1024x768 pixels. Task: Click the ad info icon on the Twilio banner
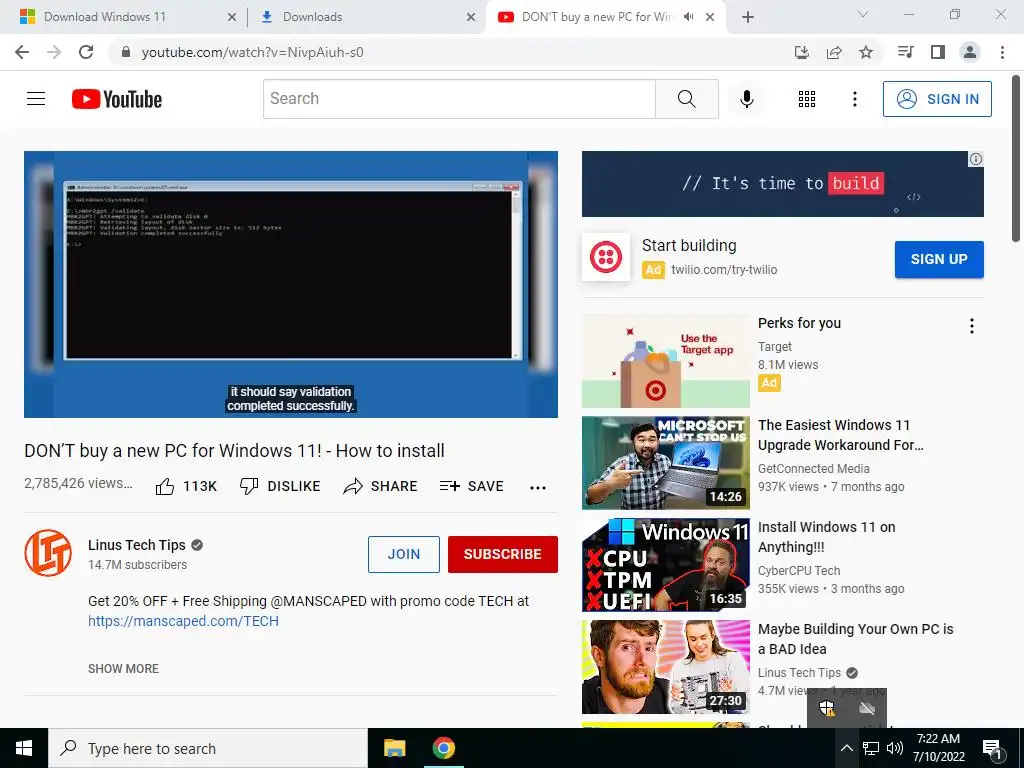[976, 159]
